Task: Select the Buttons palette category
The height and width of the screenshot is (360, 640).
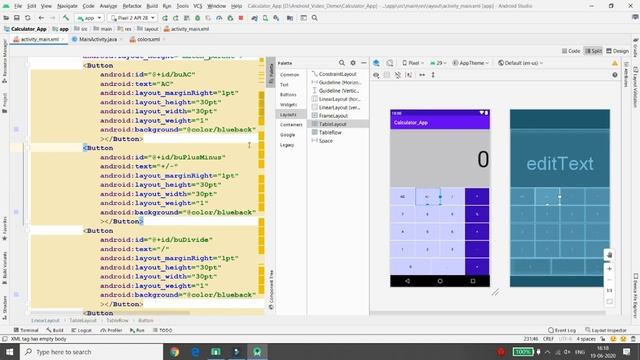Action: [288, 95]
